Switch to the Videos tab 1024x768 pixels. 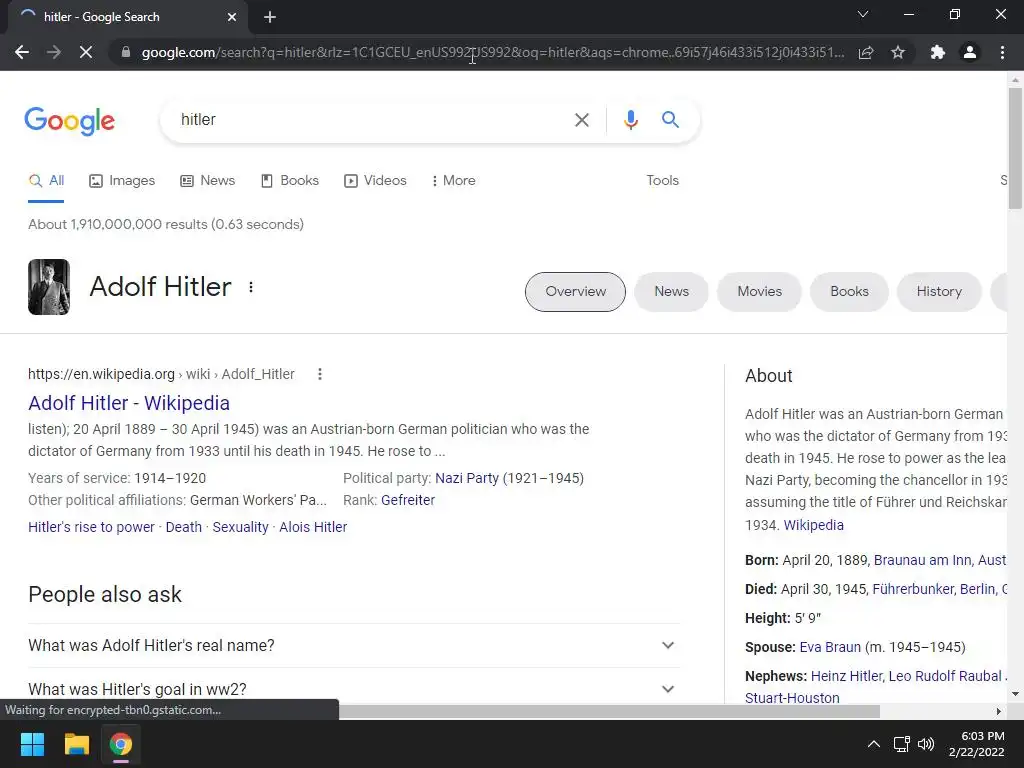(x=376, y=181)
